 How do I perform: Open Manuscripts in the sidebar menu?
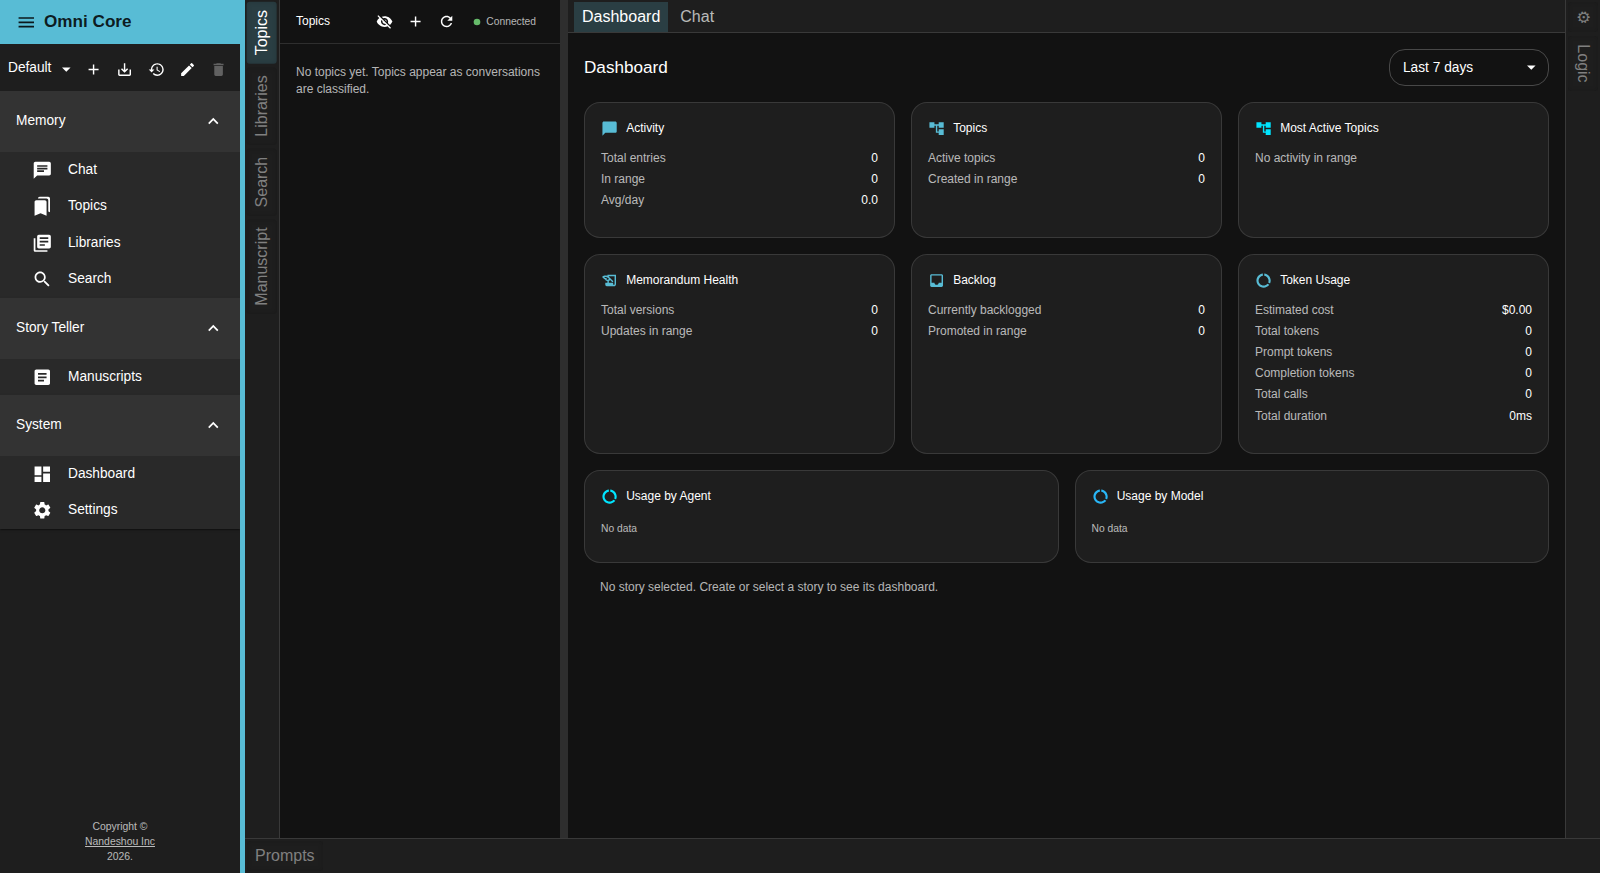[120, 377]
